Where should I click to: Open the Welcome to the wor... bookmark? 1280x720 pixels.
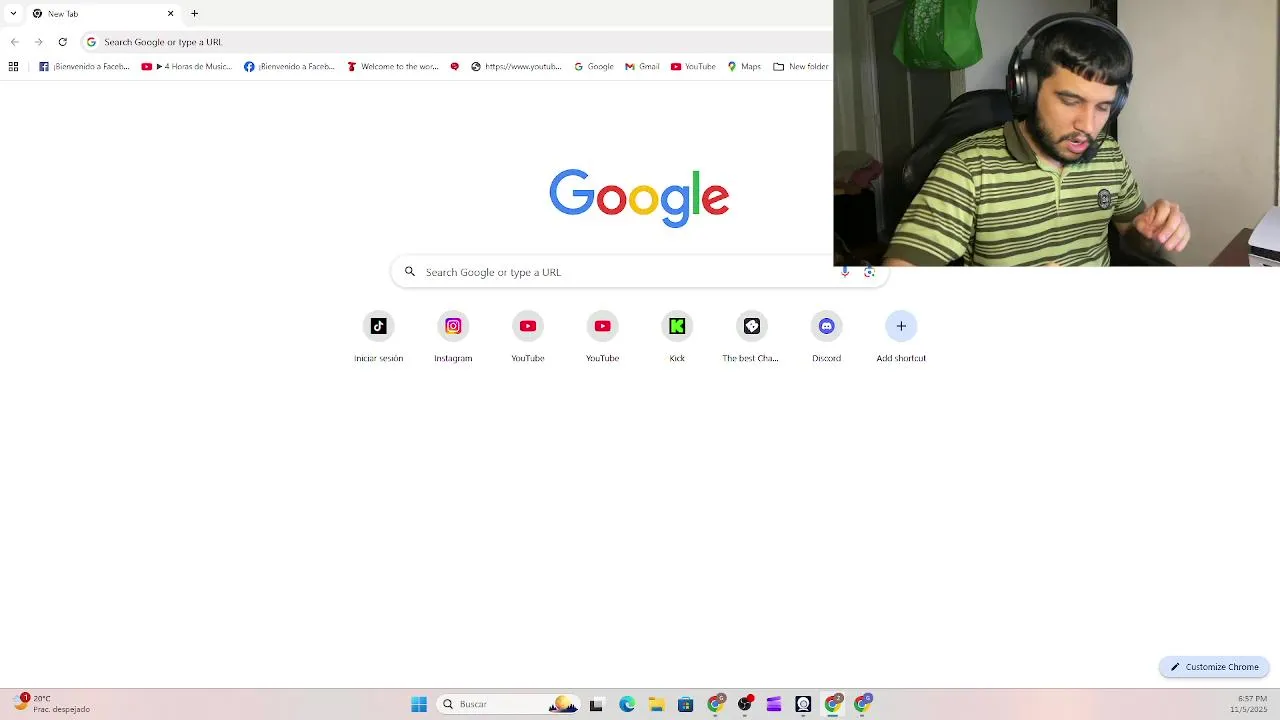[x=393, y=67]
